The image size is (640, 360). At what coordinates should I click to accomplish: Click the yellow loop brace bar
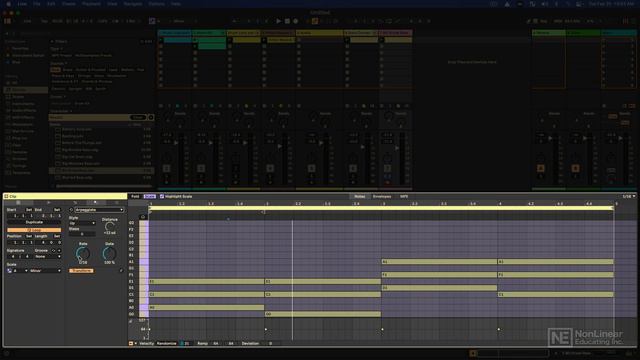(381, 208)
